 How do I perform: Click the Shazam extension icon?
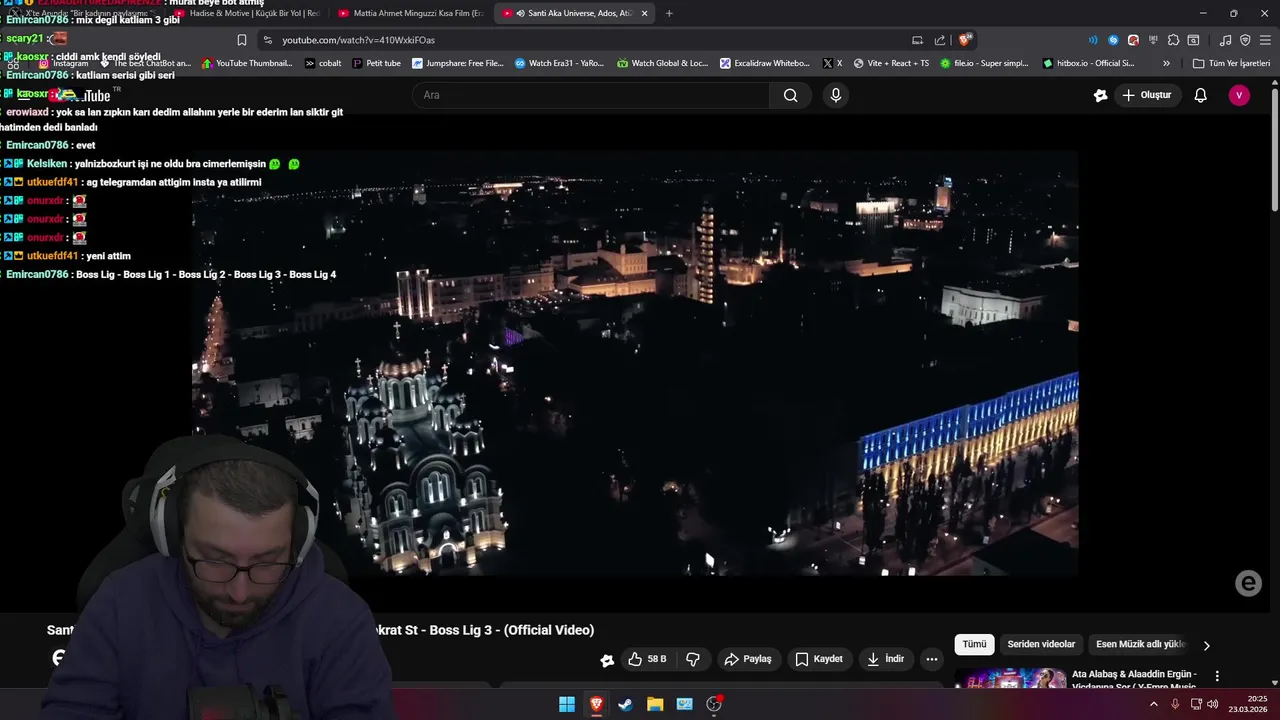1113,40
